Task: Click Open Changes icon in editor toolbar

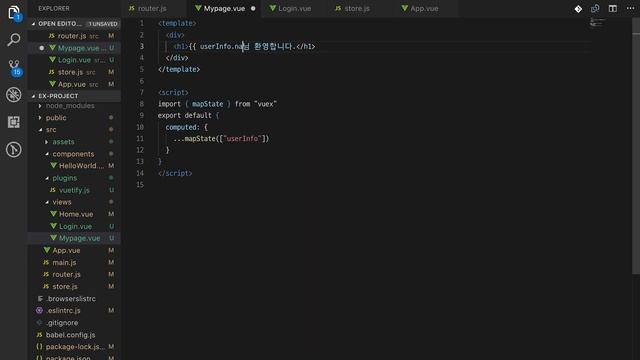Action: click(x=595, y=9)
